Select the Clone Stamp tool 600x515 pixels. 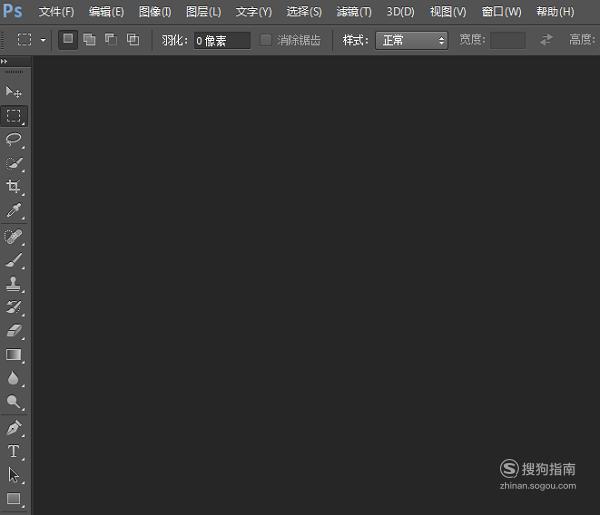tap(14, 284)
